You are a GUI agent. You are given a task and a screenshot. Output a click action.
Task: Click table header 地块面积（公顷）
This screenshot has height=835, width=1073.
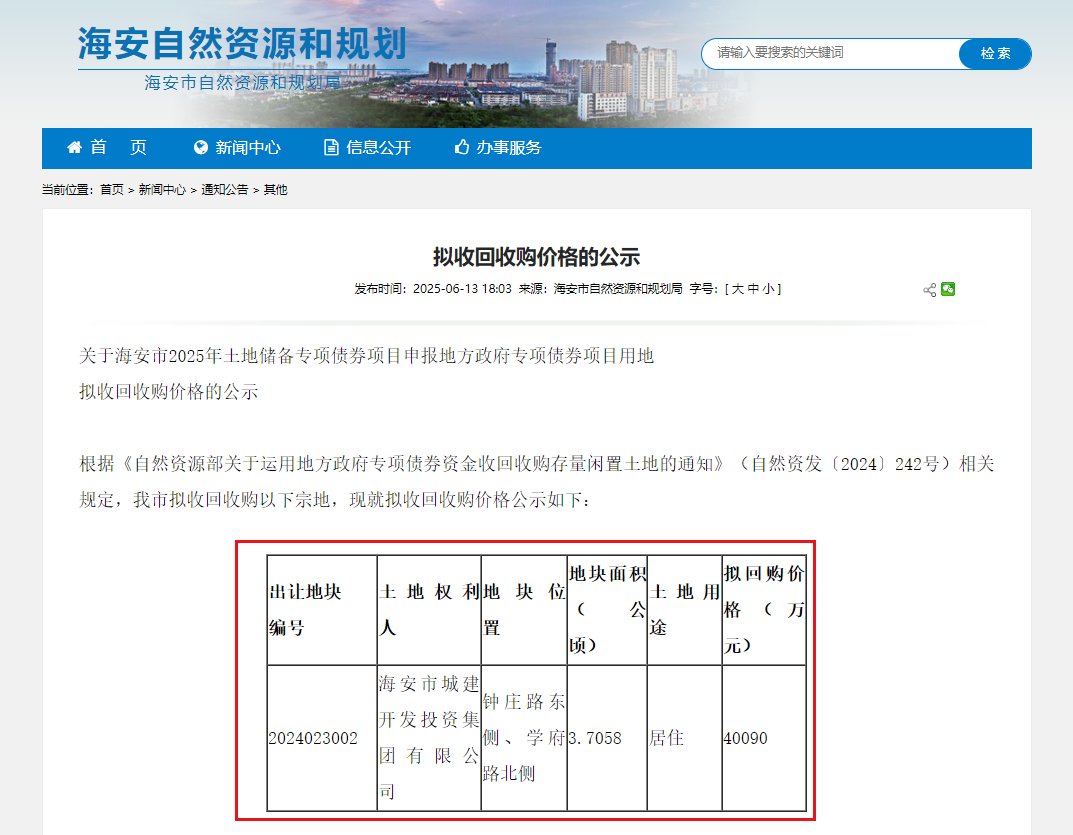coord(607,610)
